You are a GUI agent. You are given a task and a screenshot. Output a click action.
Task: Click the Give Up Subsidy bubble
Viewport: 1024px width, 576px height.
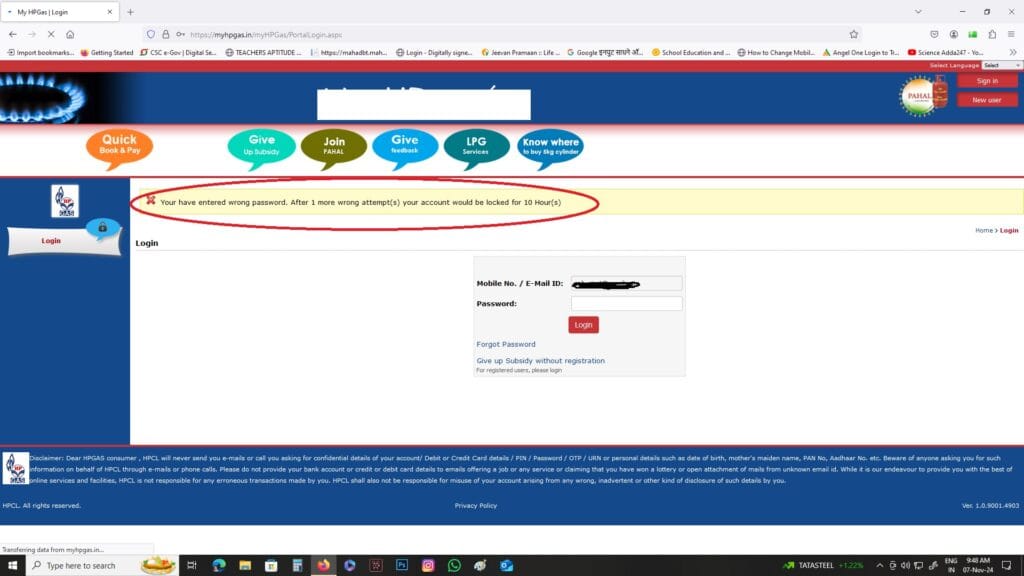[261, 148]
